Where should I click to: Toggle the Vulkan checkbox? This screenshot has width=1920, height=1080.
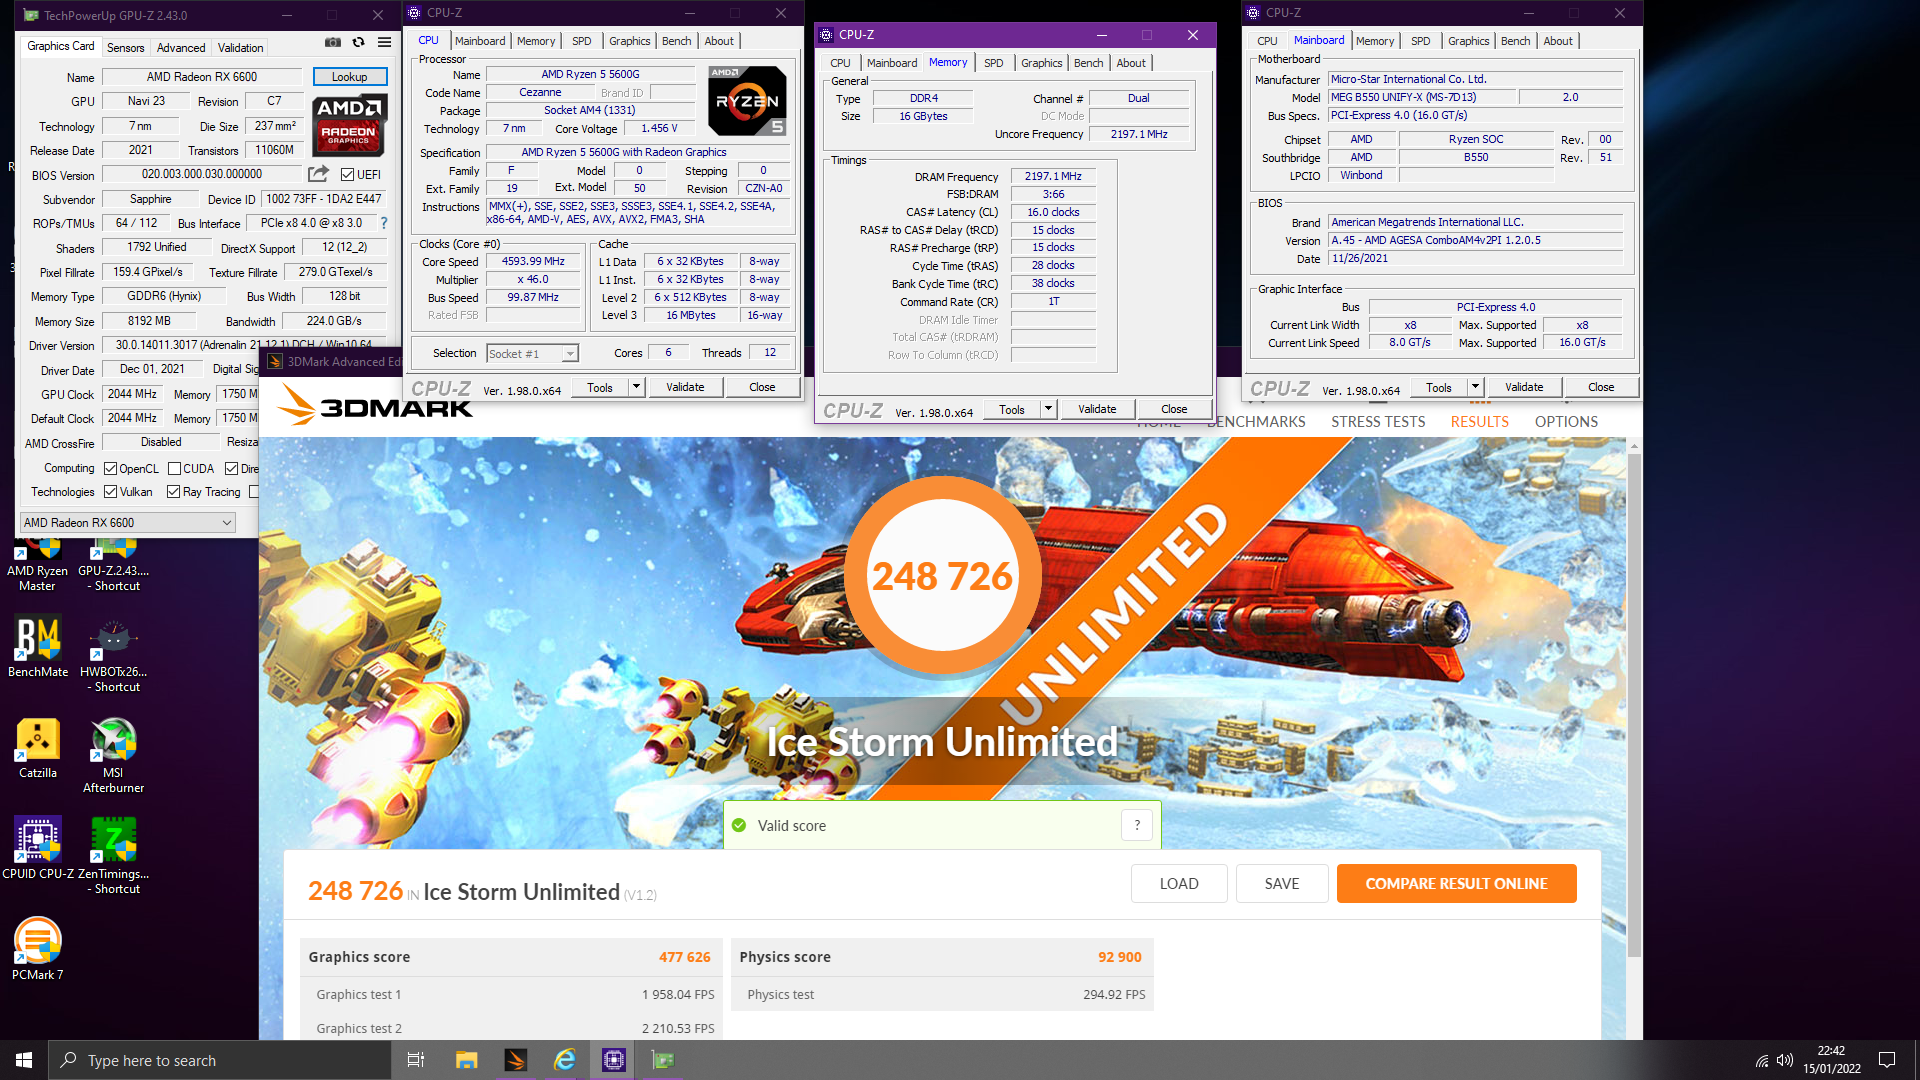pos(111,492)
